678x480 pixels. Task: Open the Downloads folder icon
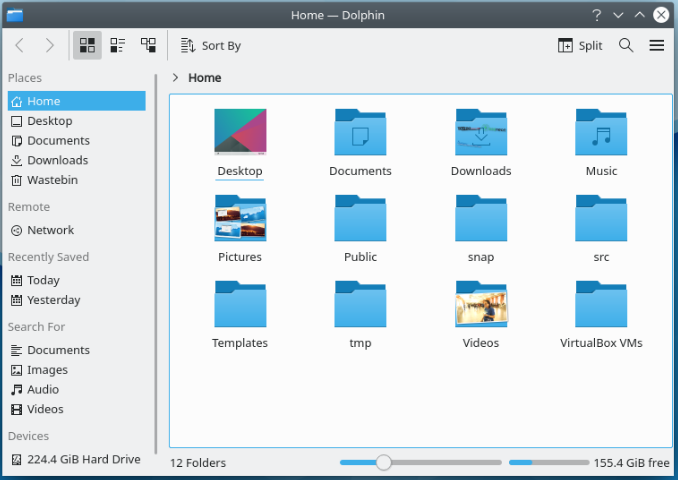(480, 133)
